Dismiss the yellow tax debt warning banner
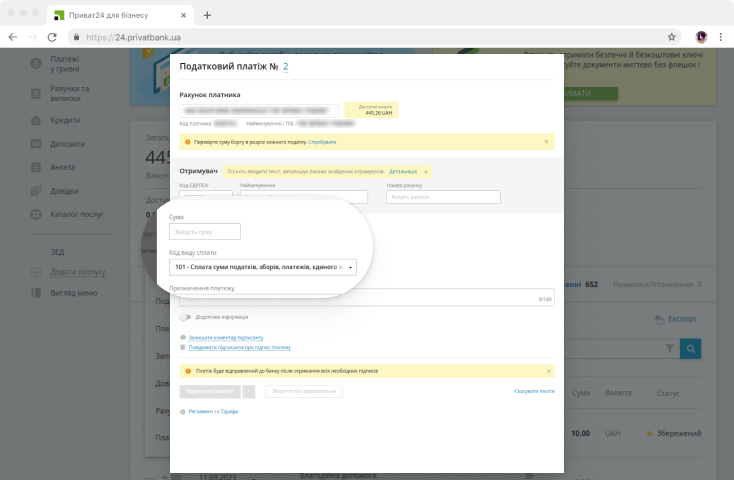The height and width of the screenshot is (480, 734). 546,142
